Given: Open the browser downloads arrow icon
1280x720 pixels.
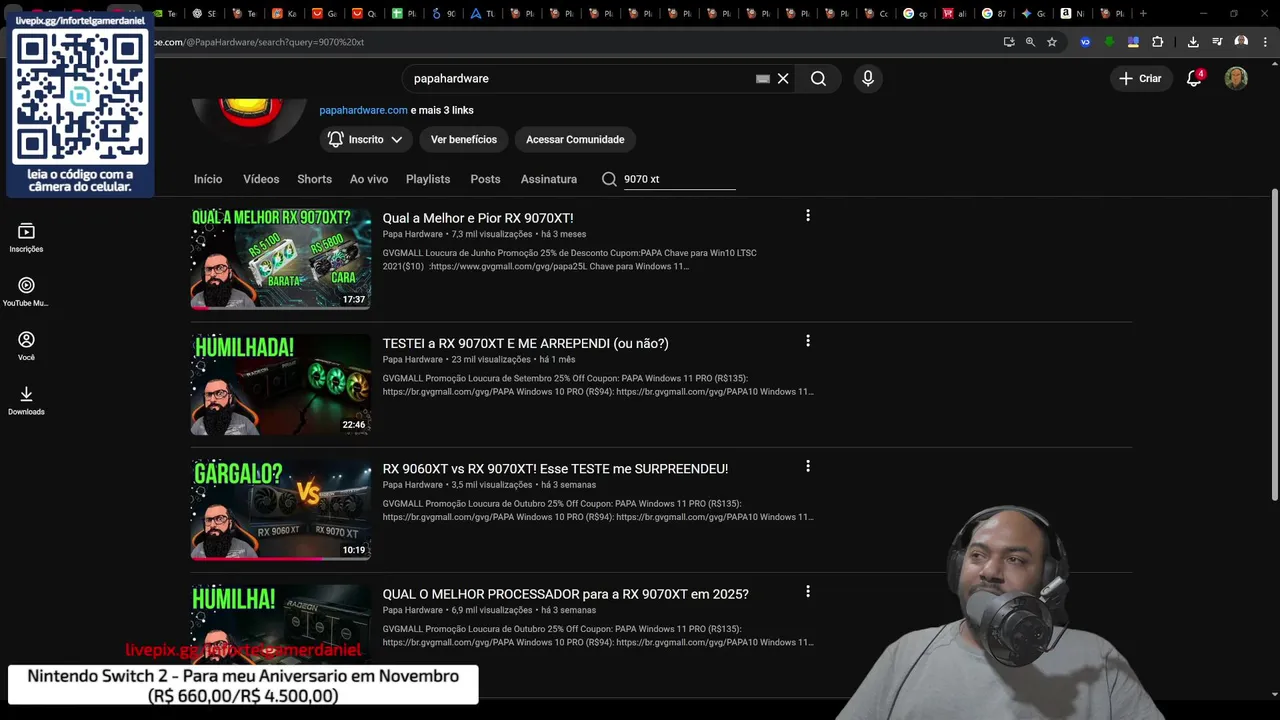Looking at the screenshot, I should pyautogui.click(x=1193, y=42).
